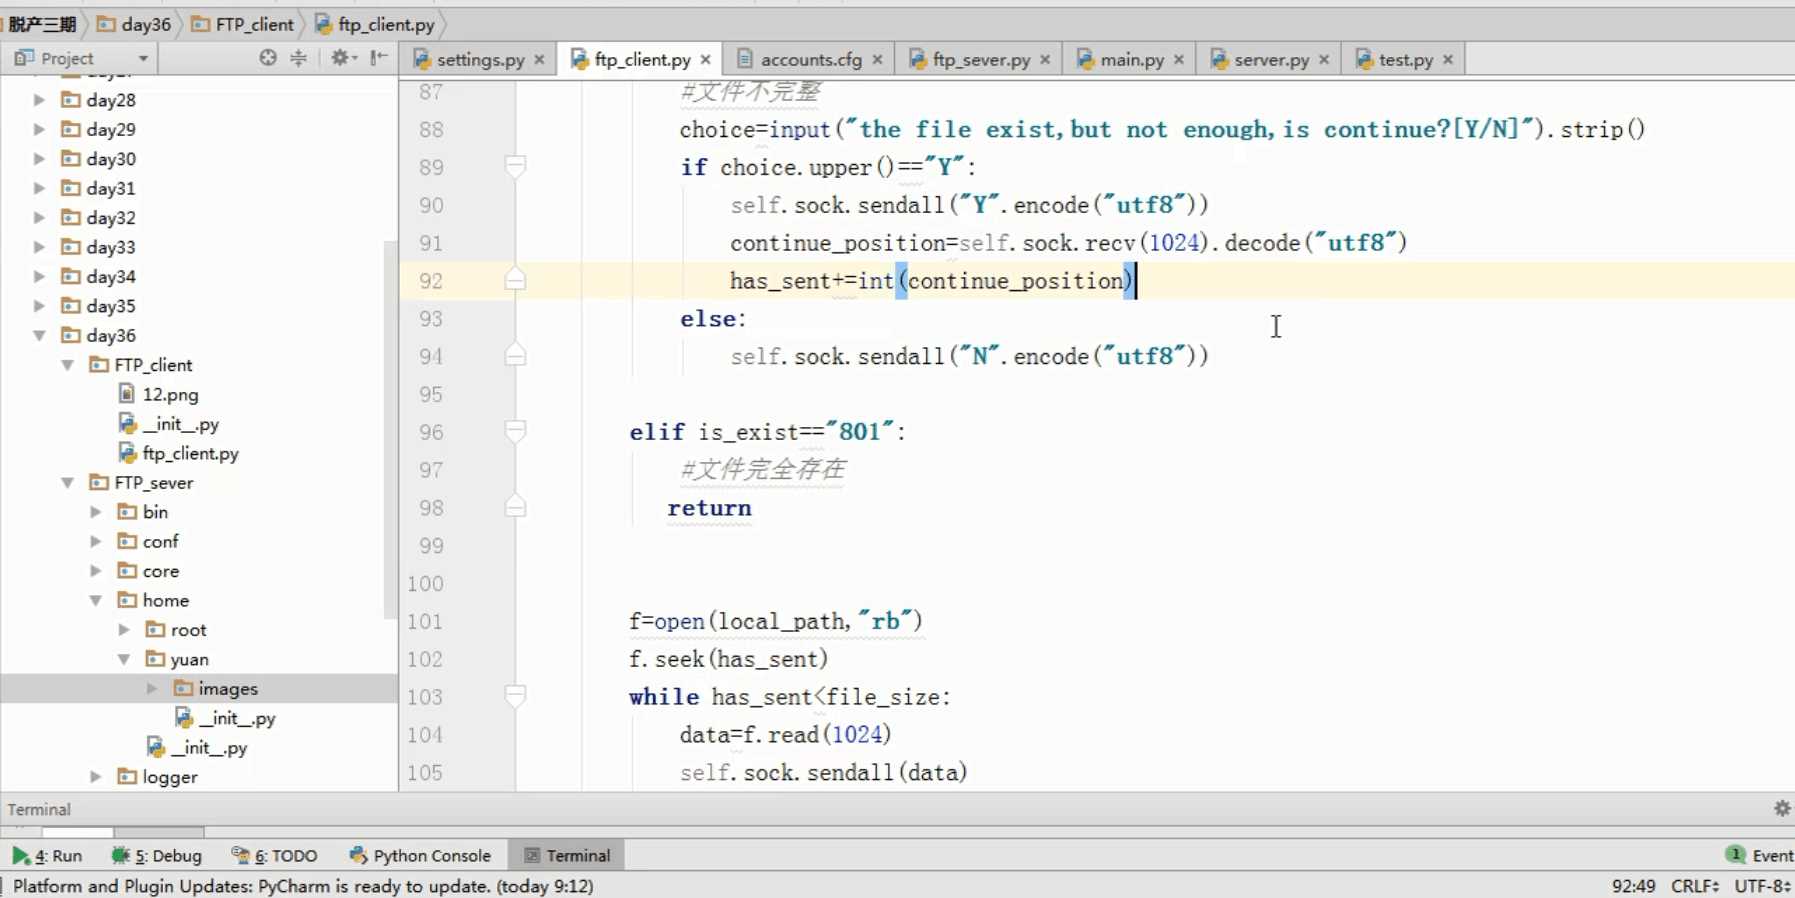
Task: Click the UTF-8 encoding indicator
Action: pyautogui.click(x=1762, y=886)
